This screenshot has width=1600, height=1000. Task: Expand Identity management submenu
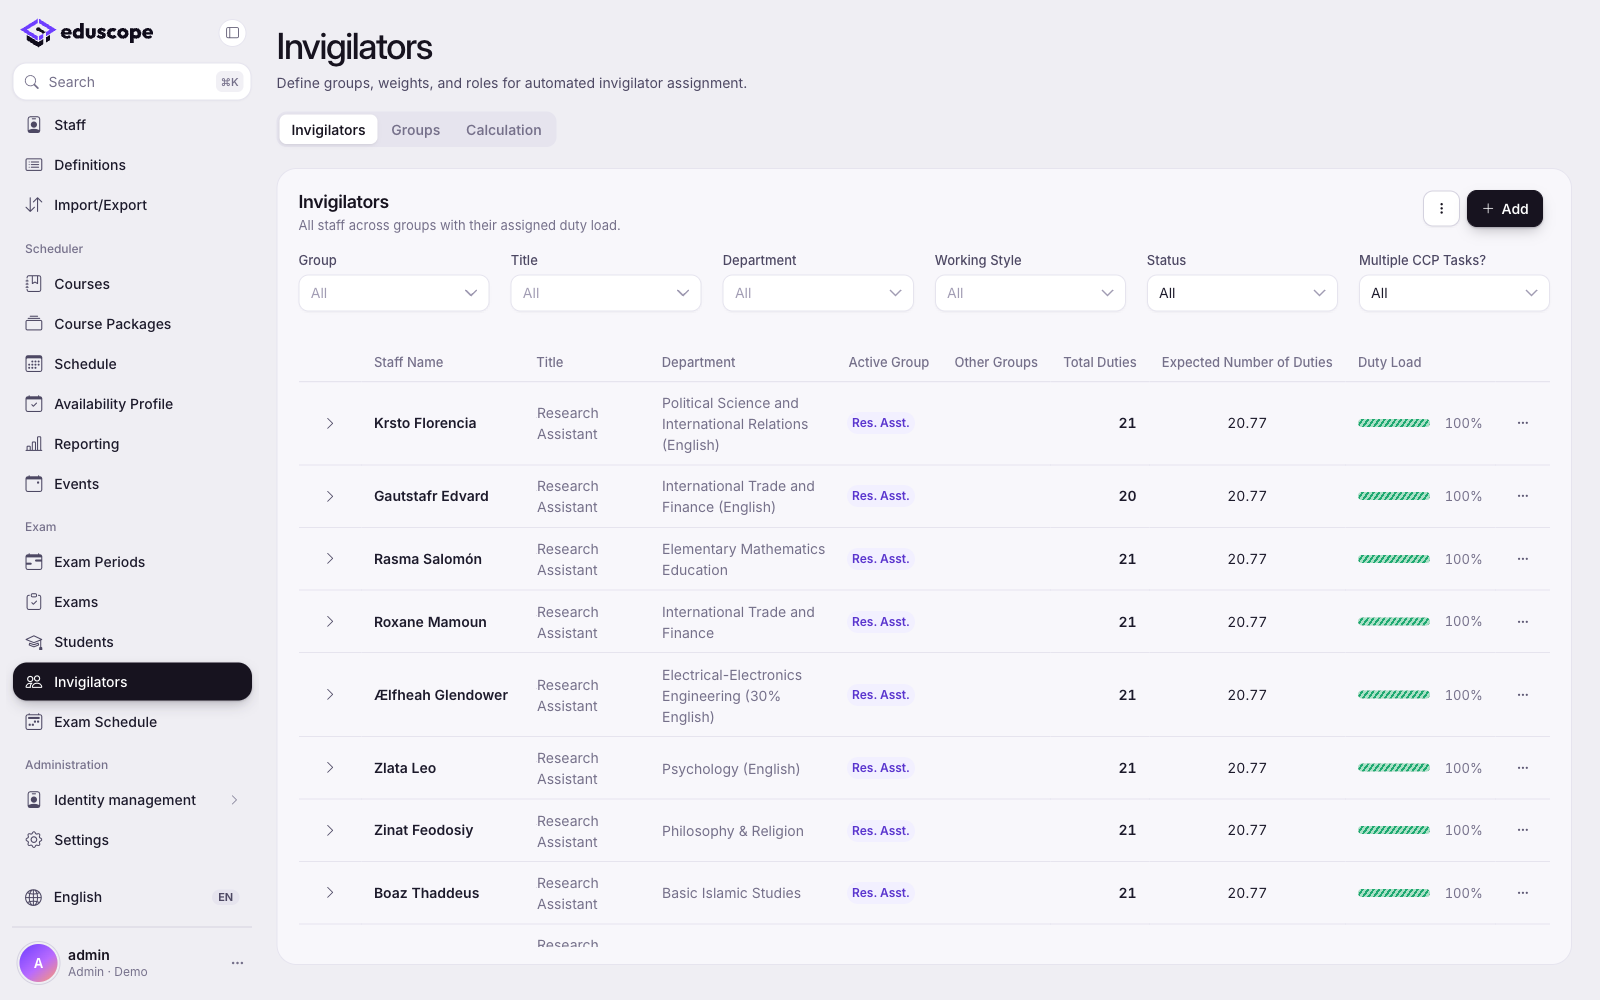(x=132, y=800)
